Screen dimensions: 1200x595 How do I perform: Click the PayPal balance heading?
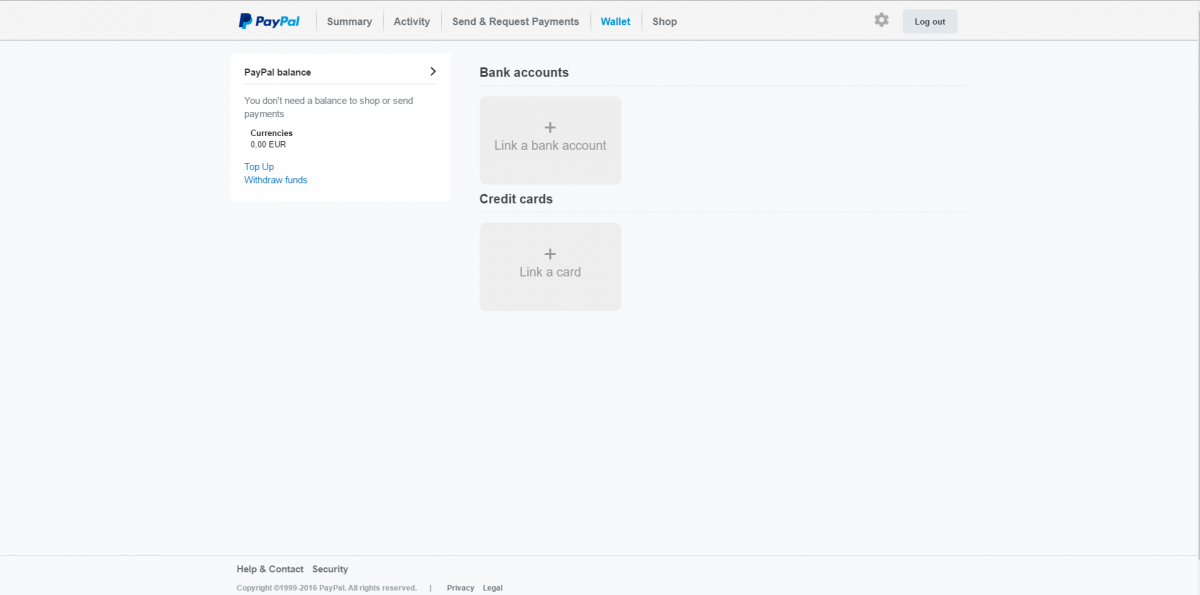[x=277, y=72]
